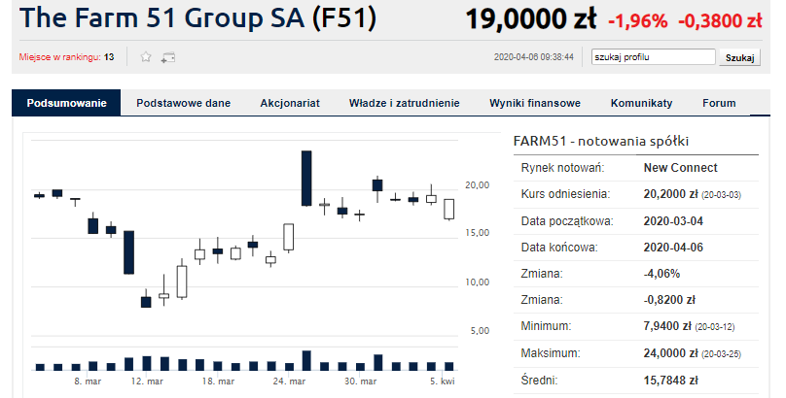Go to Wyniki finansowe tab
The width and height of the screenshot is (786, 398).
coord(535,103)
